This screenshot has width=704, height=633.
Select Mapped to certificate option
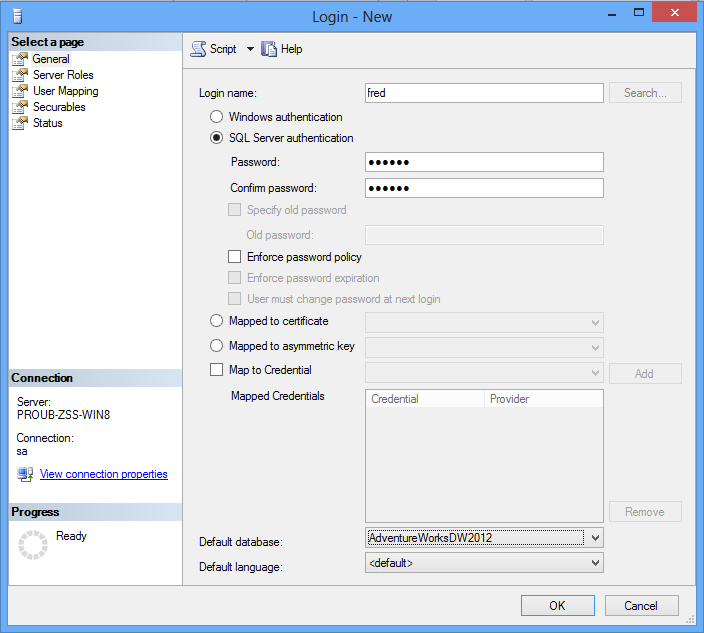(217, 321)
